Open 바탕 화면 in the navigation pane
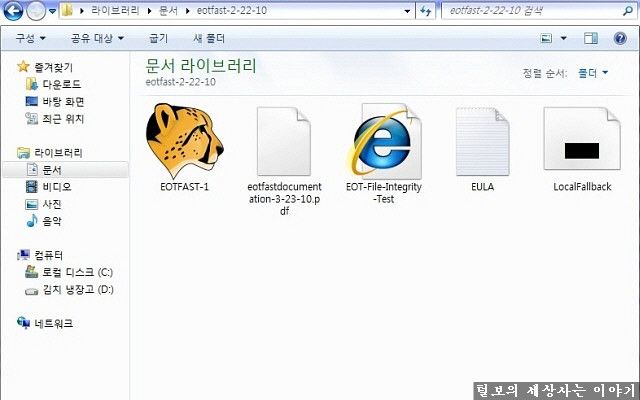 coord(63,101)
